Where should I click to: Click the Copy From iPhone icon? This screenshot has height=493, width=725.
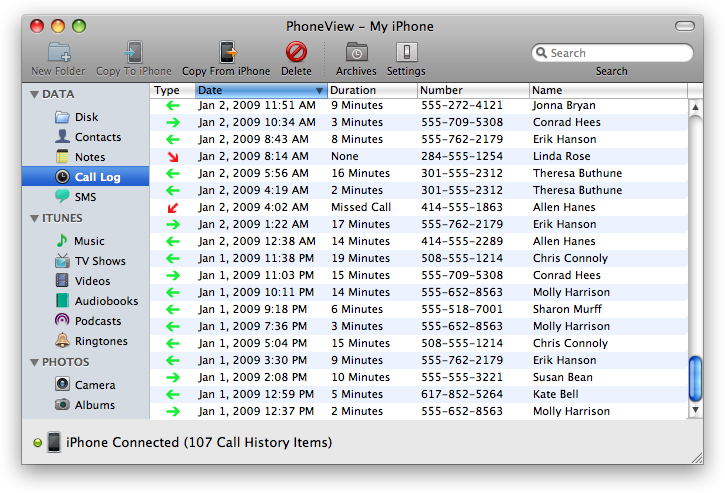[x=227, y=52]
